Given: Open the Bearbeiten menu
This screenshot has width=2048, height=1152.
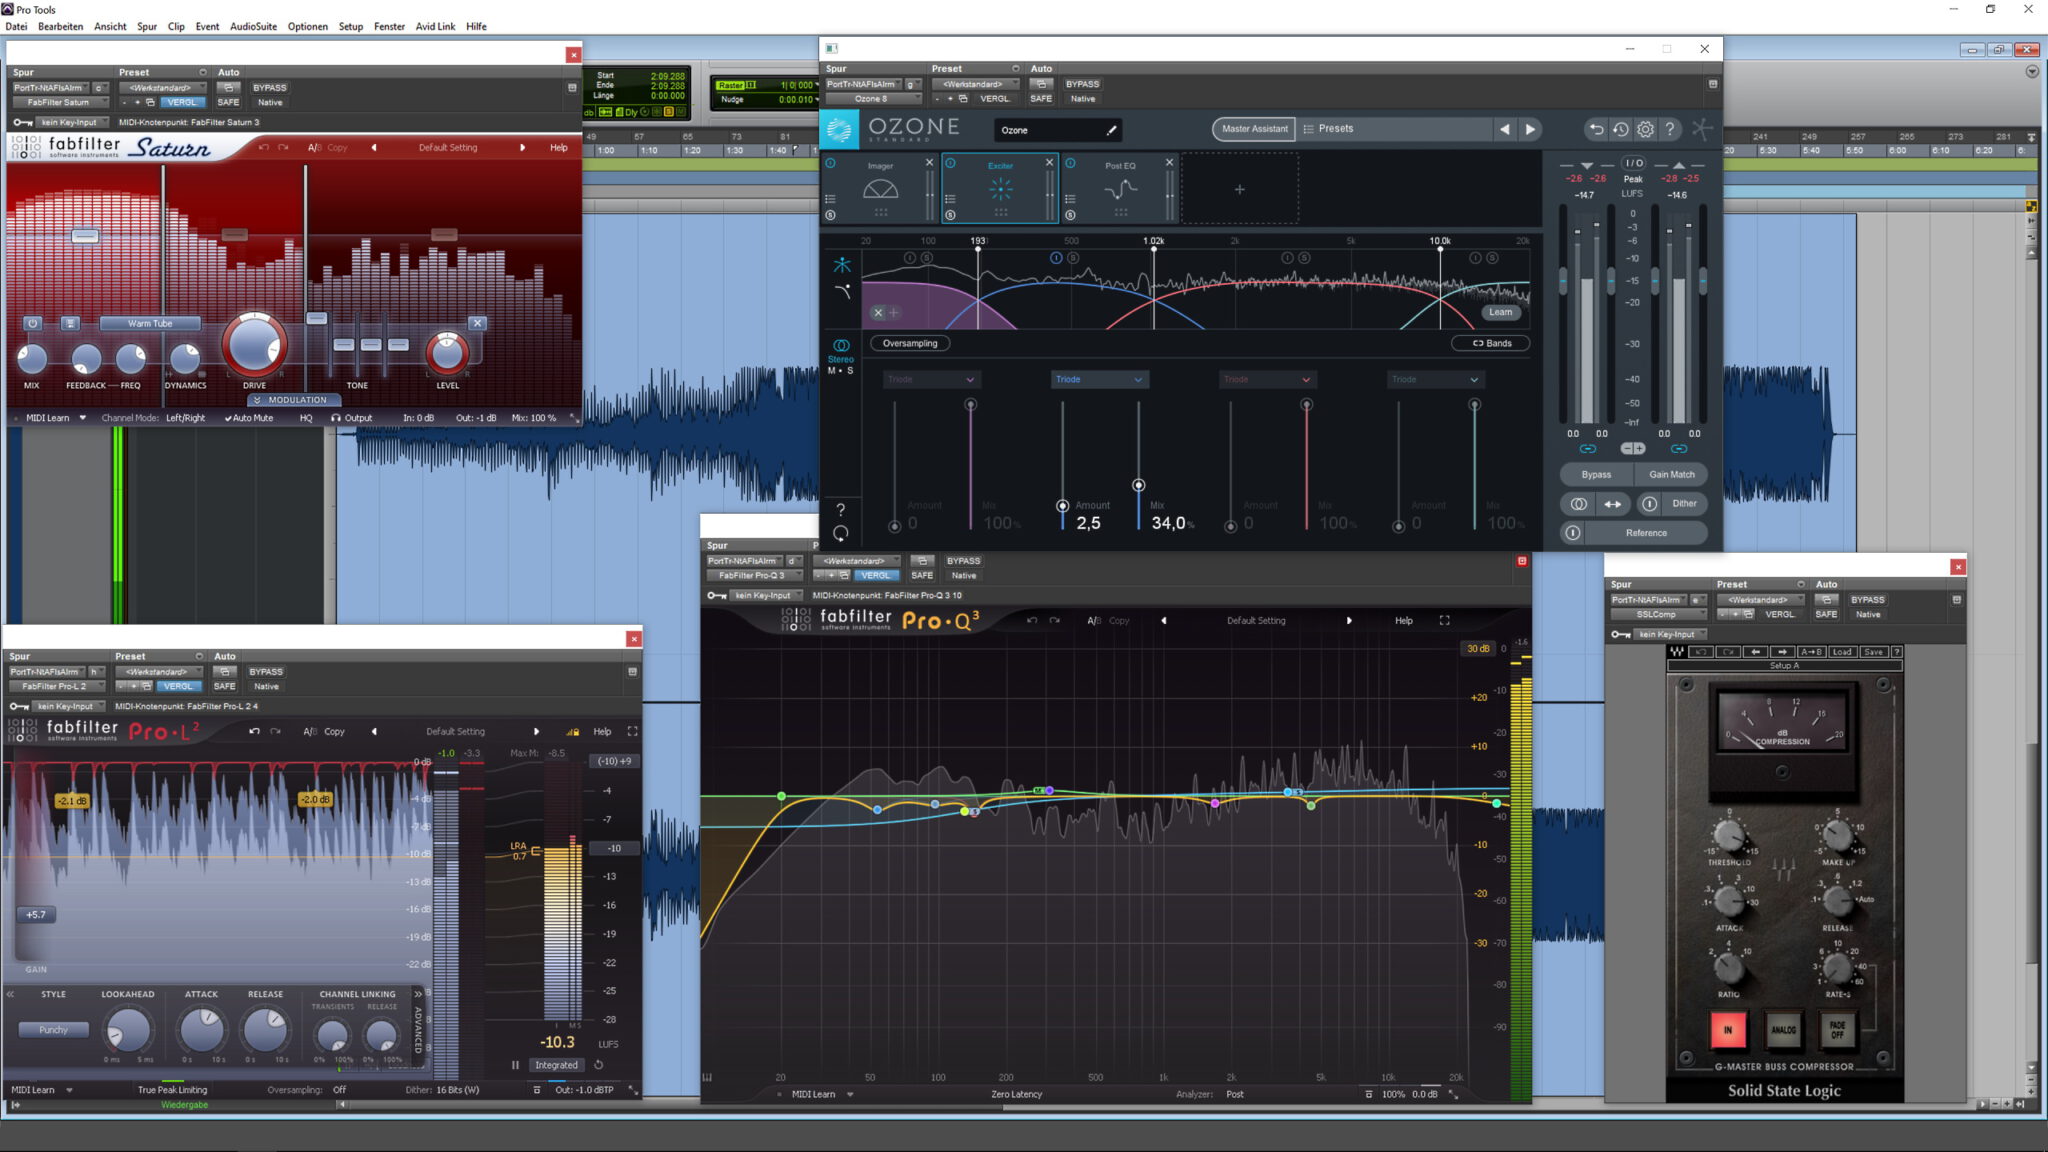Looking at the screenshot, I should [61, 27].
